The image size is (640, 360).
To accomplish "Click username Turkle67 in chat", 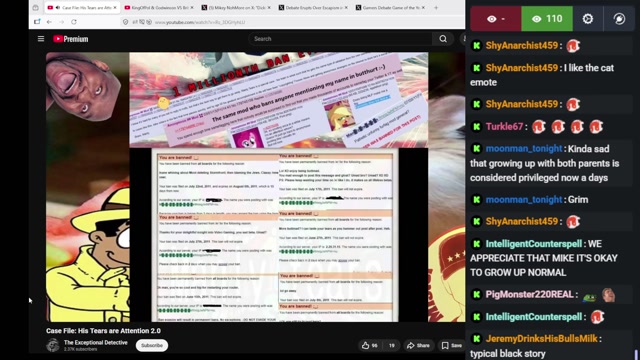I will pos(504,127).
